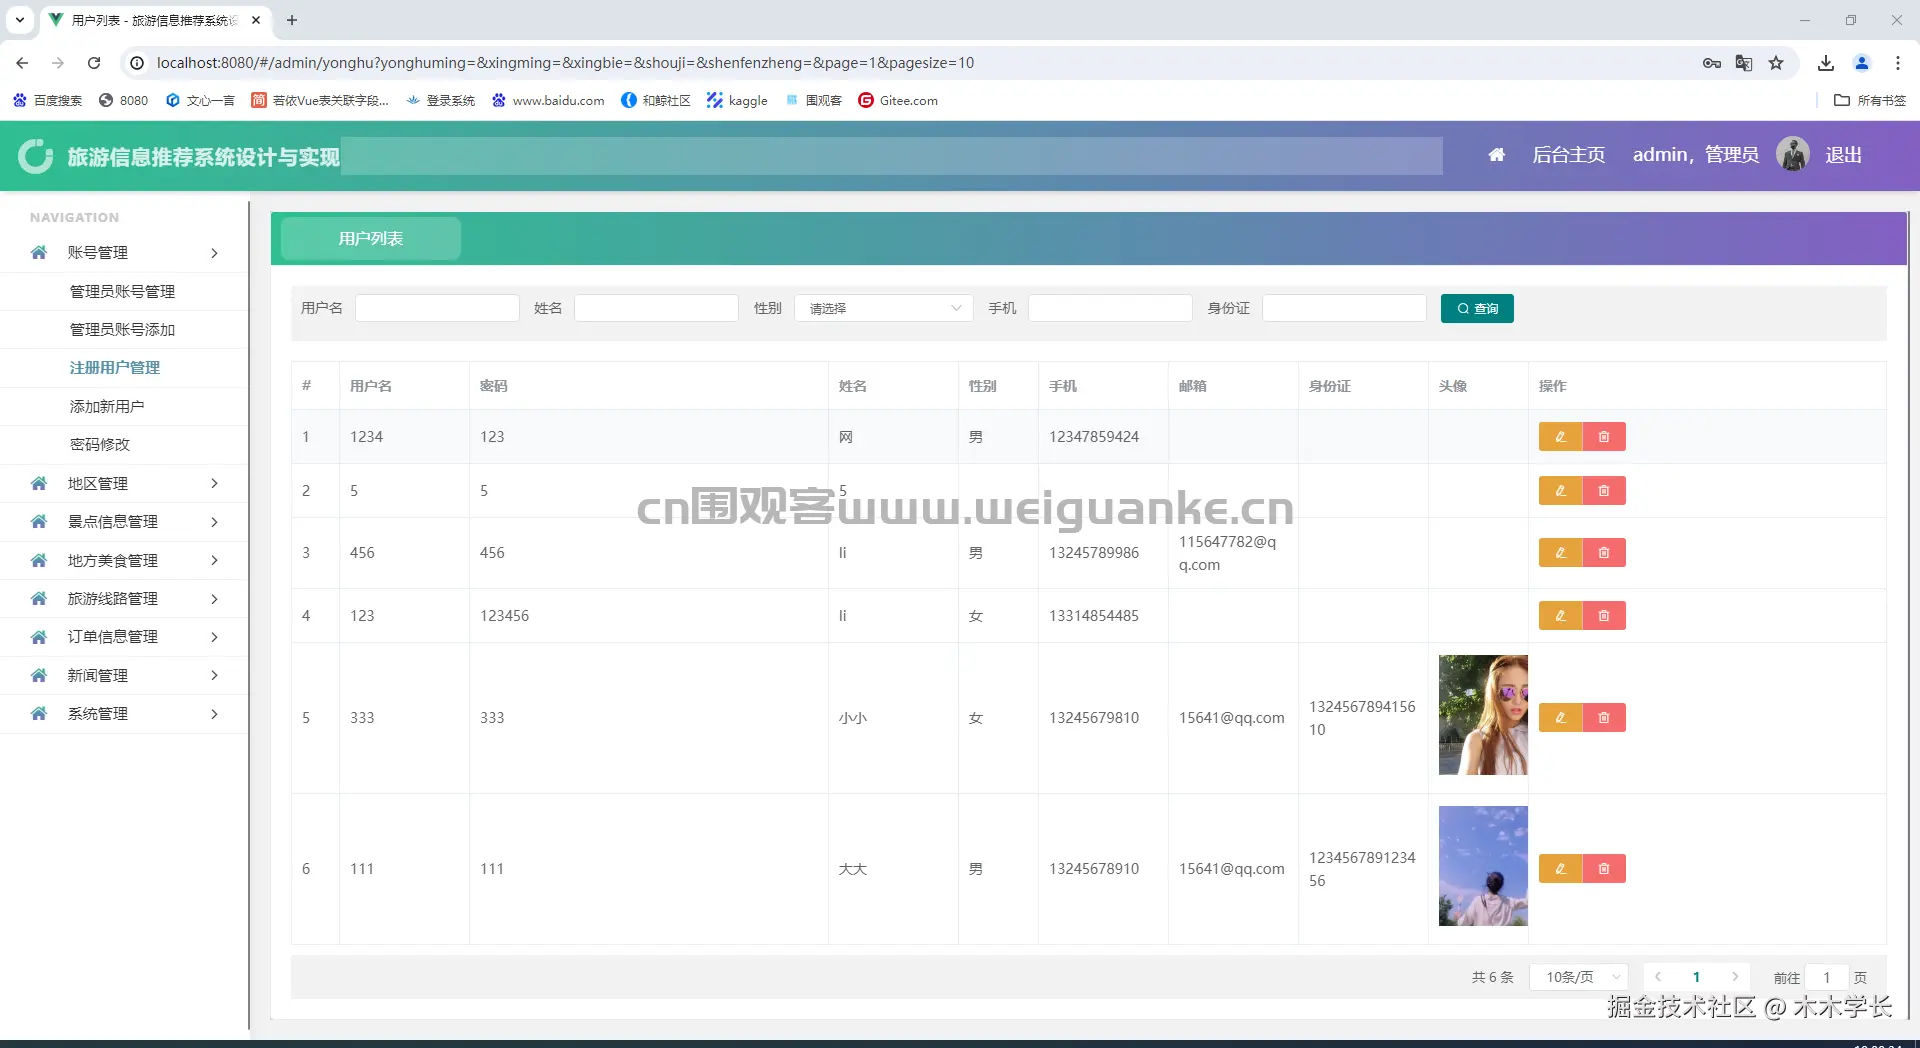Edit user 111 named 大大
Screen dimensions: 1920x1048
pos(1560,869)
